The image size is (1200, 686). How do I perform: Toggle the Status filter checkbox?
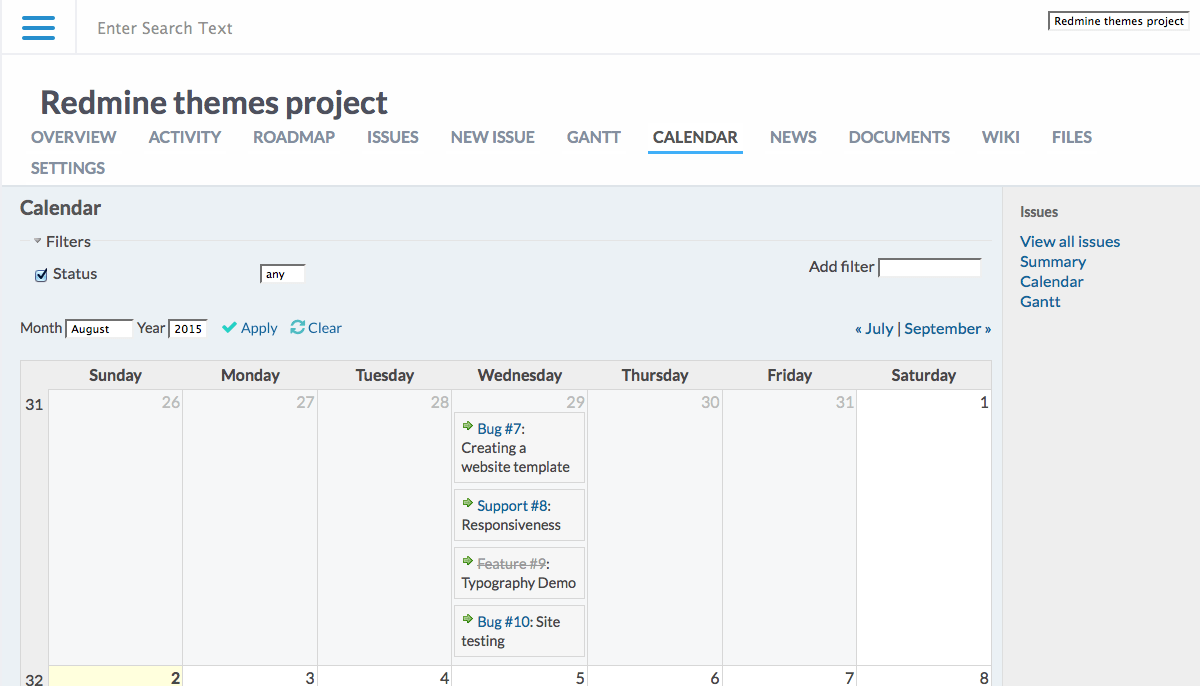(41, 275)
